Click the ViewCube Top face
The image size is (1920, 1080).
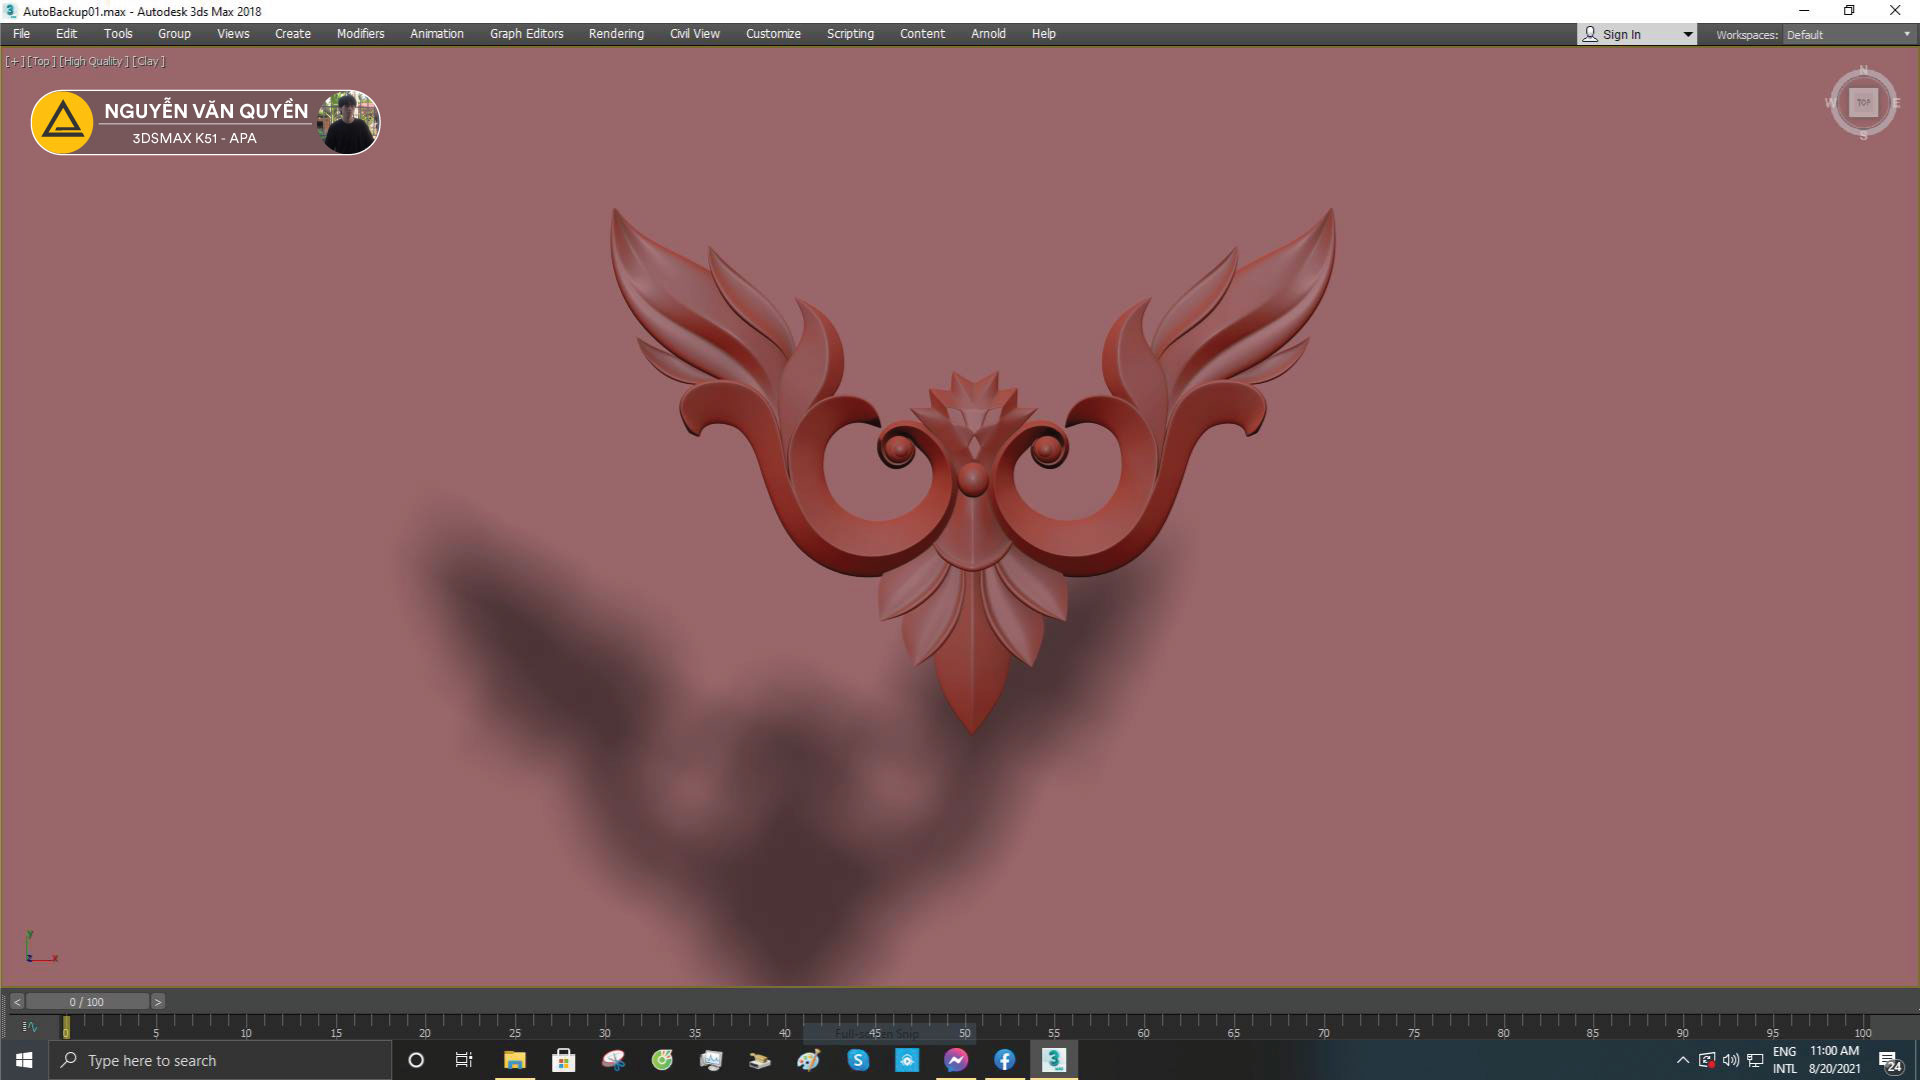1863,103
